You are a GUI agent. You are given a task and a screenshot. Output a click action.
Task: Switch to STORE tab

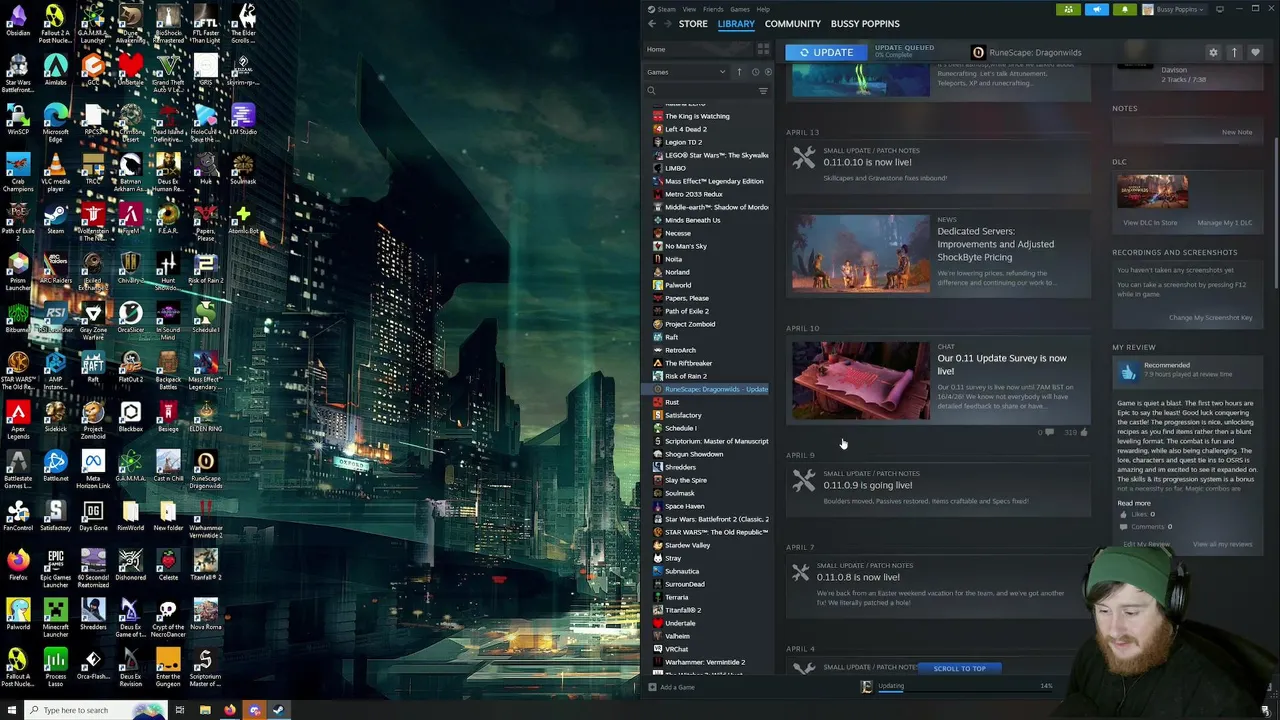tap(693, 24)
